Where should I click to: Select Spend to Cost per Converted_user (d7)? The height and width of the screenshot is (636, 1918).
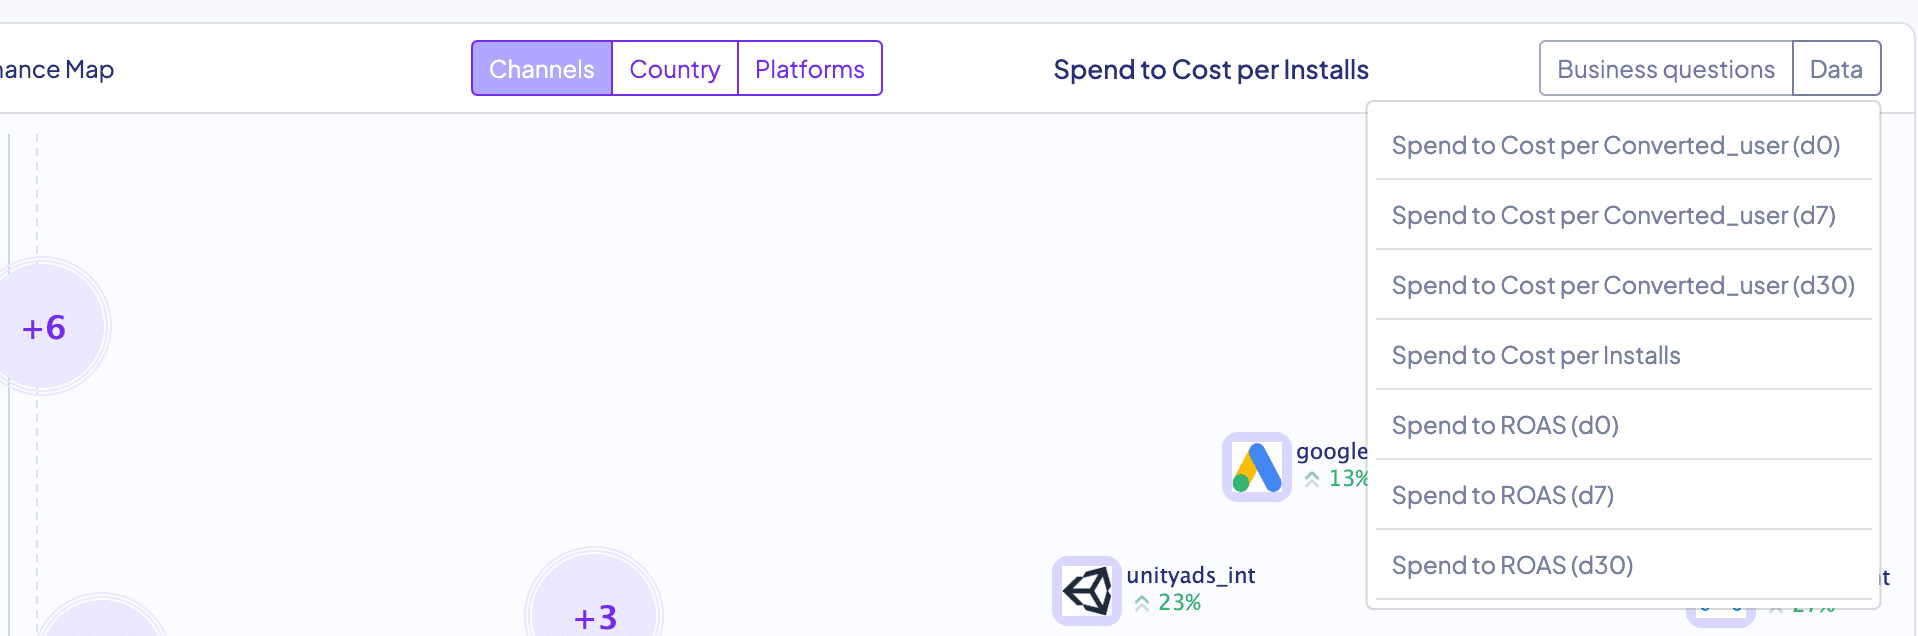(1613, 216)
